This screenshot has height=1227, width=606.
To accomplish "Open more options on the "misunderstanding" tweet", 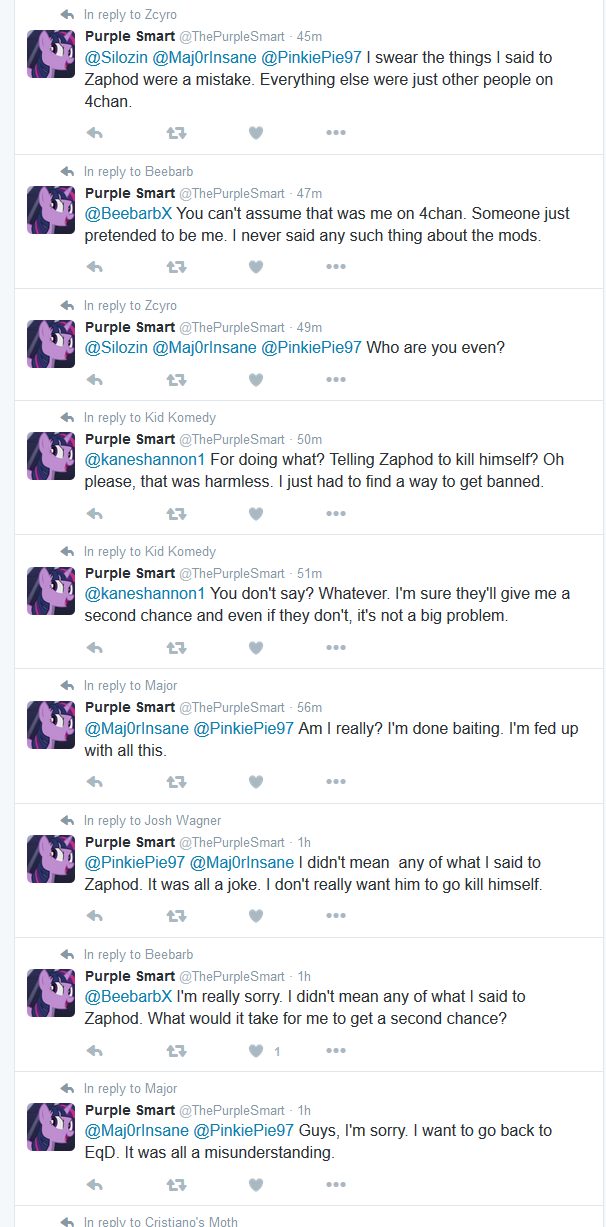I will pyautogui.click(x=336, y=1185).
